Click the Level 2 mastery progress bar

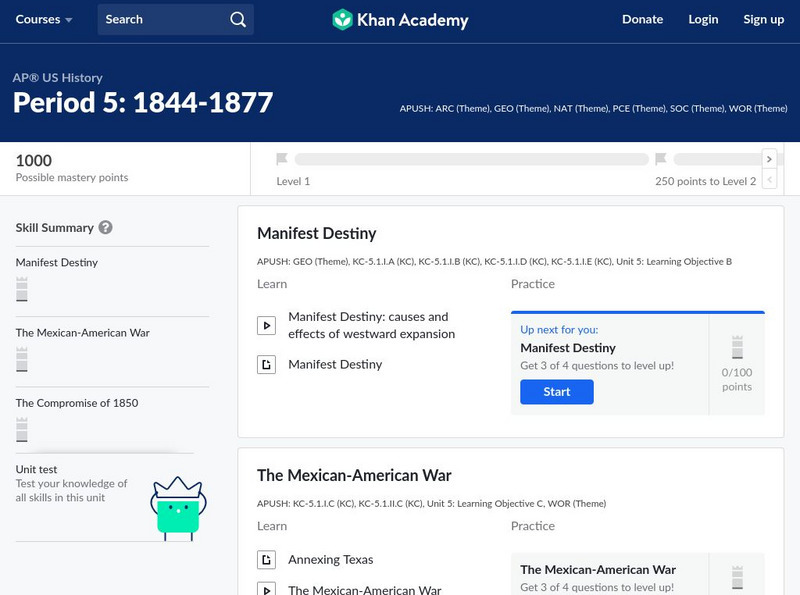[x=717, y=159]
